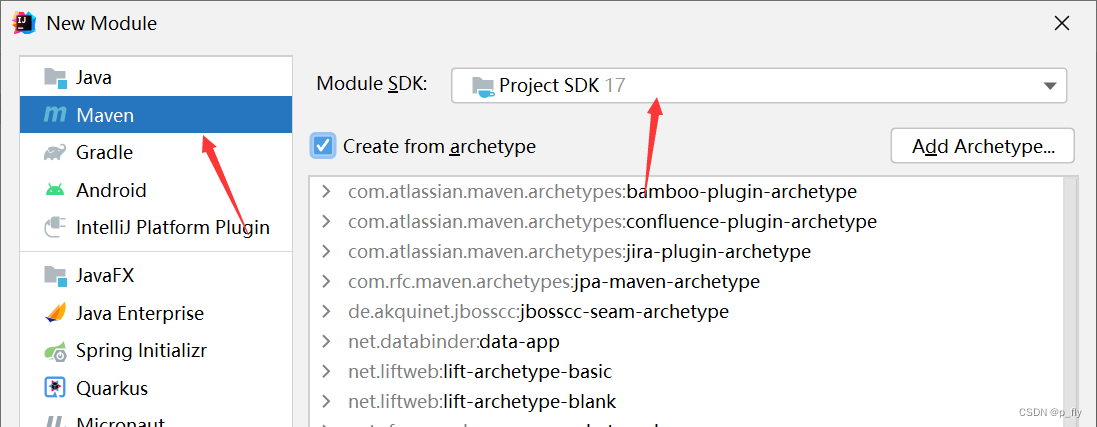Select confluence-plugin-archetype entry
This screenshot has height=427, width=1097.
(612, 222)
